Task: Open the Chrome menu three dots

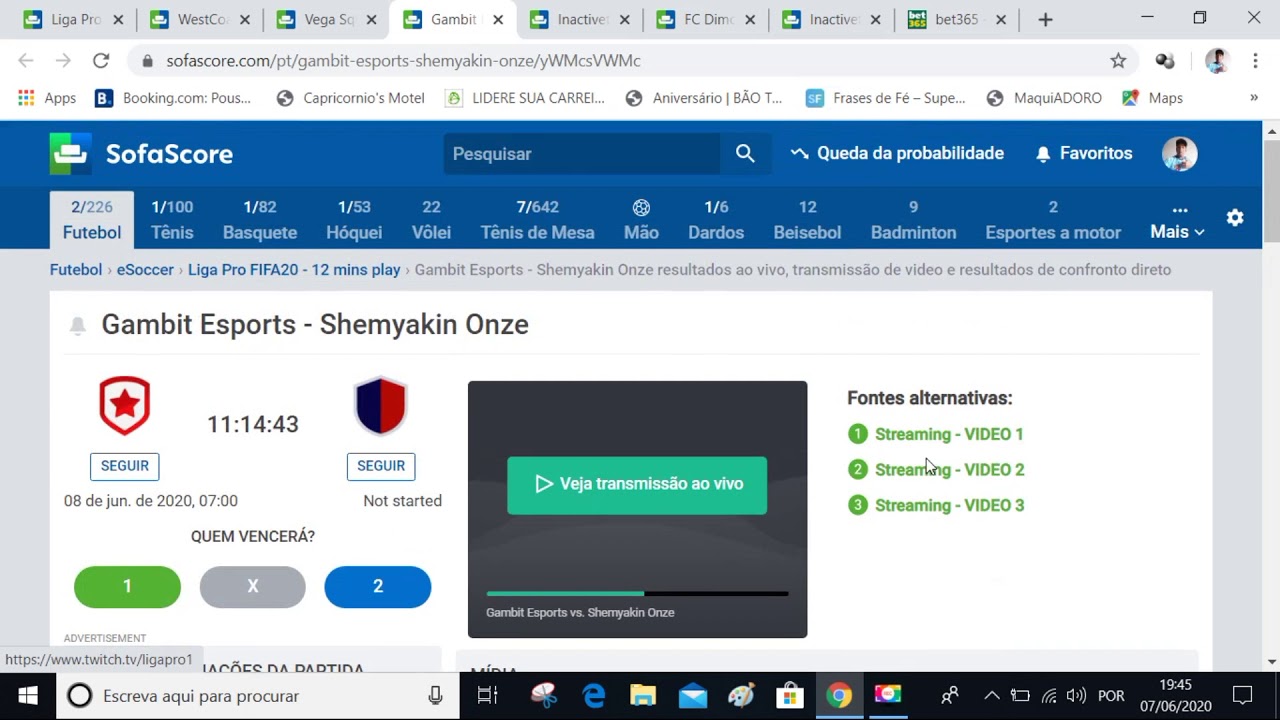Action: (1255, 61)
